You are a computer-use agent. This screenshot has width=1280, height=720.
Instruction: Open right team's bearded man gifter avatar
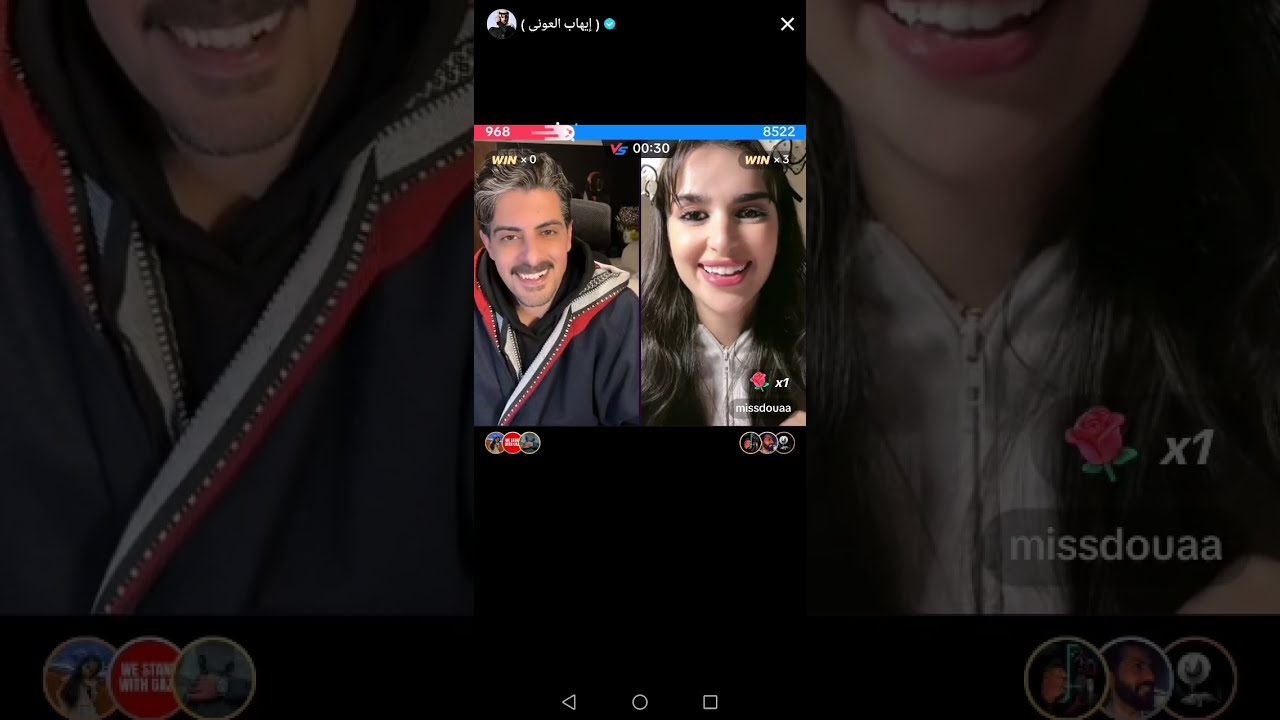click(767, 443)
